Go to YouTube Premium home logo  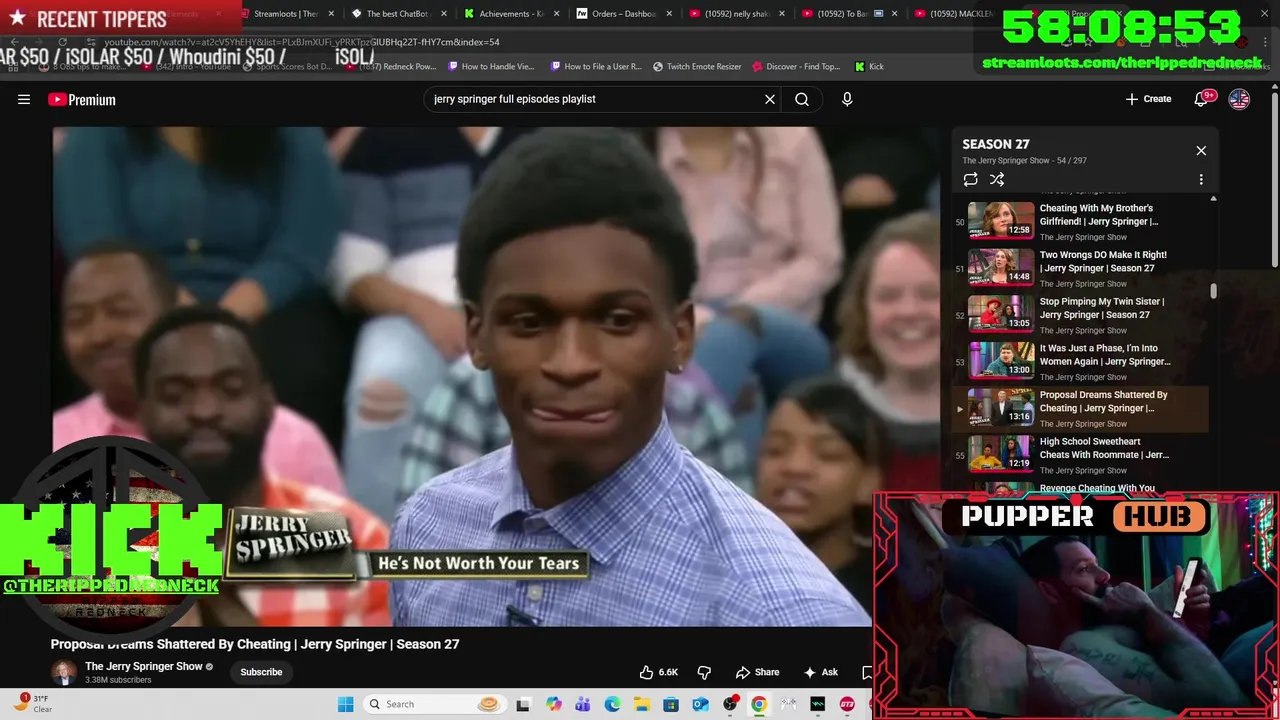(x=82, y=99)
